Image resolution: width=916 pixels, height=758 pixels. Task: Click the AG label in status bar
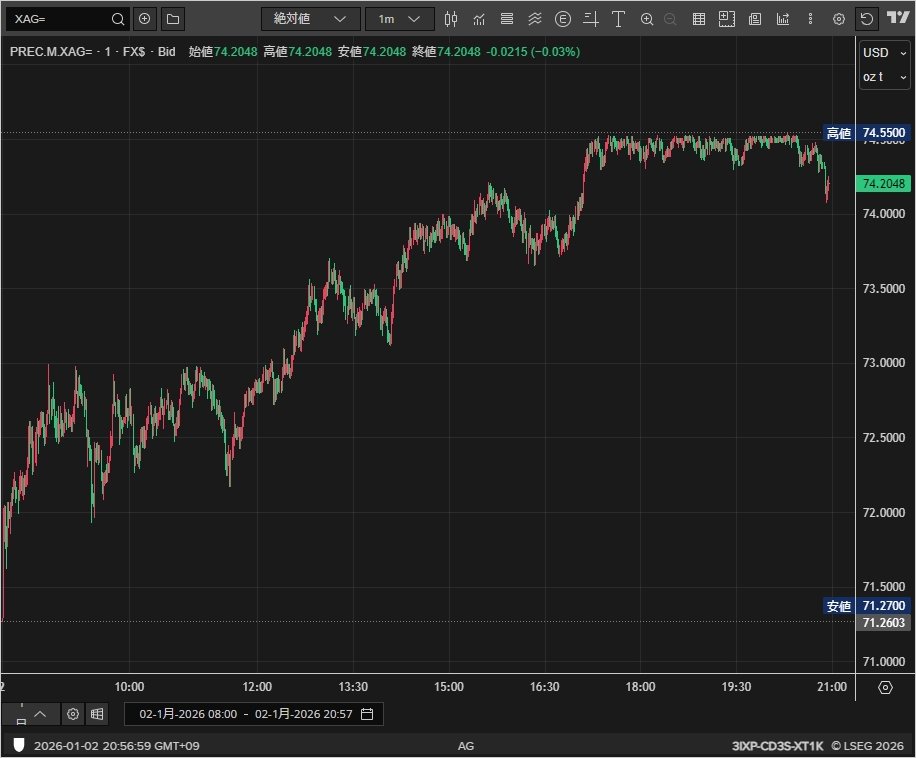point(466,746)
